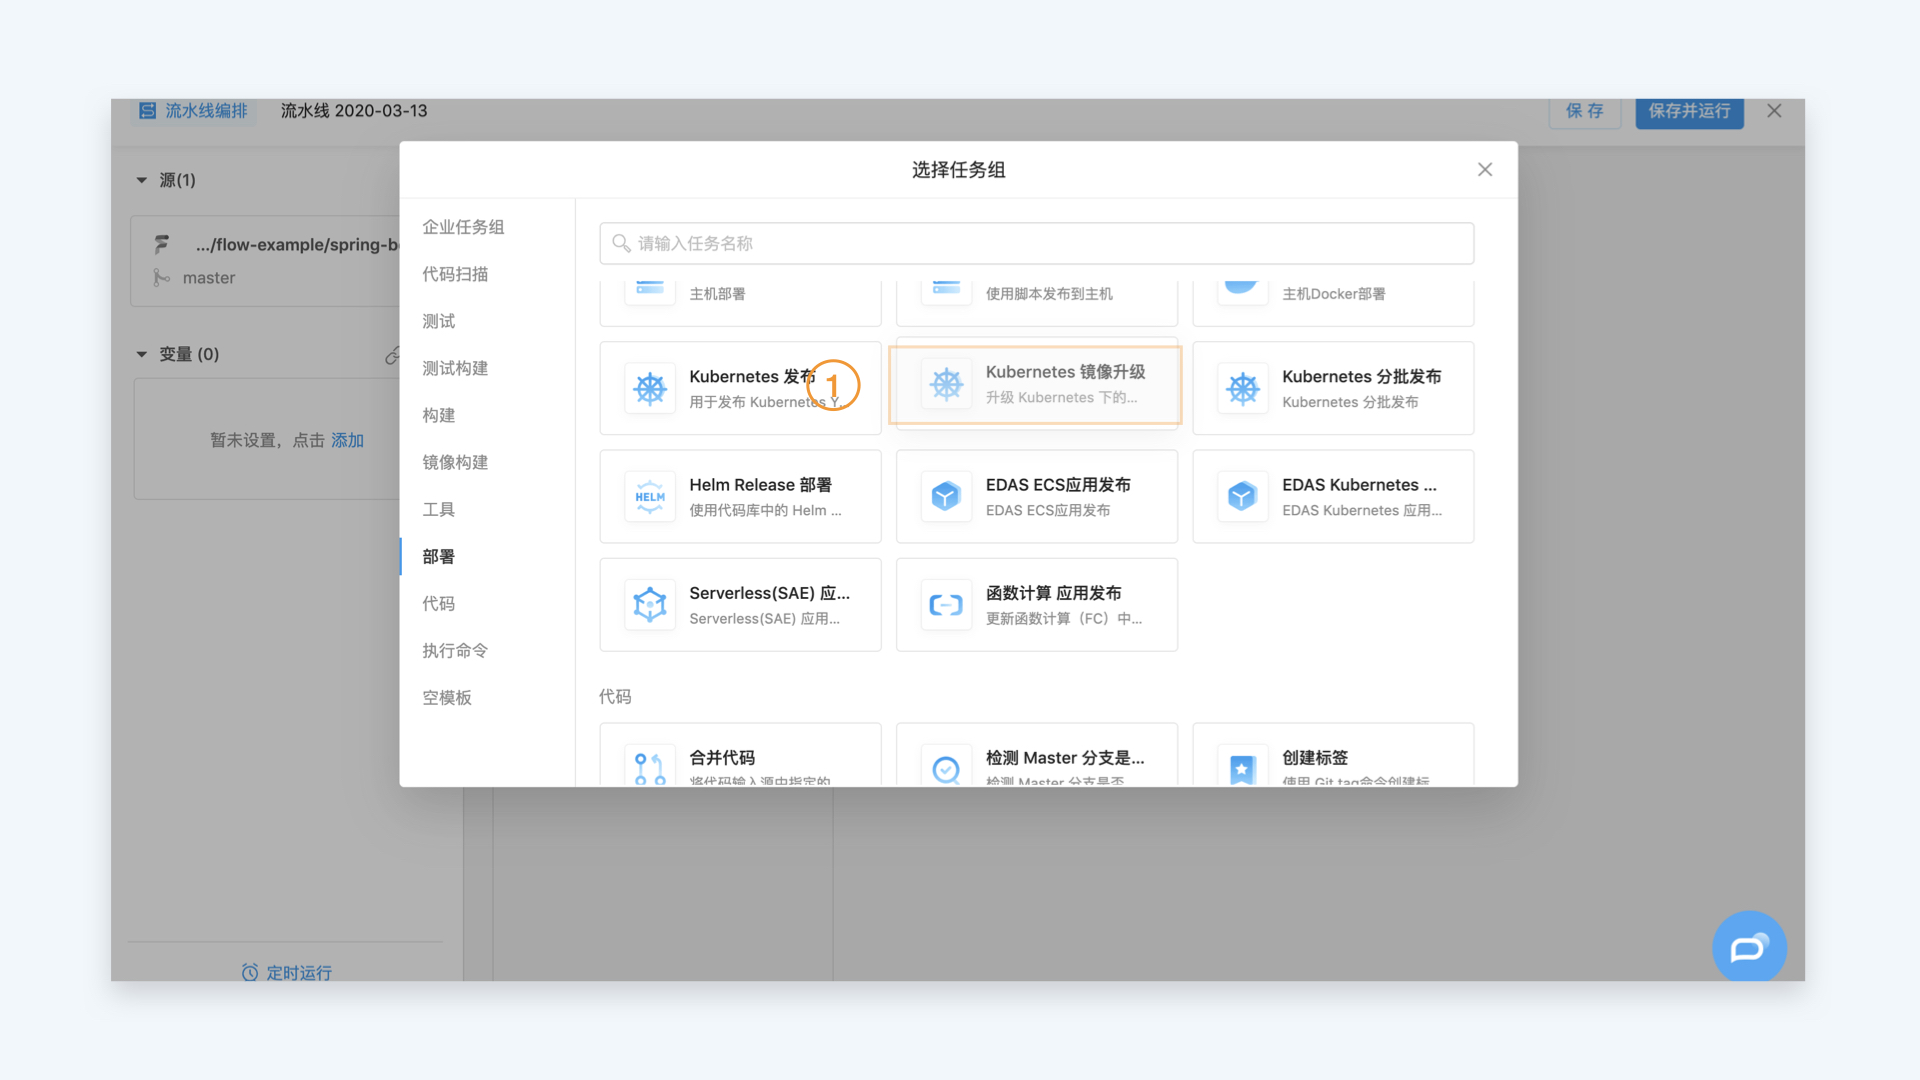
Task: Open the 工具 category
Action: (439, 509)
